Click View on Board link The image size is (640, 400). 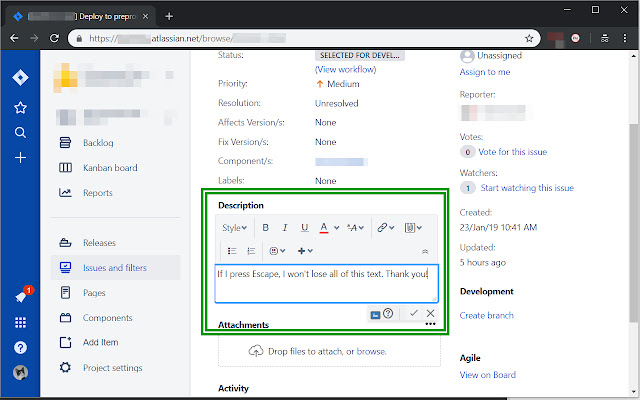click(x=488, y=375)
